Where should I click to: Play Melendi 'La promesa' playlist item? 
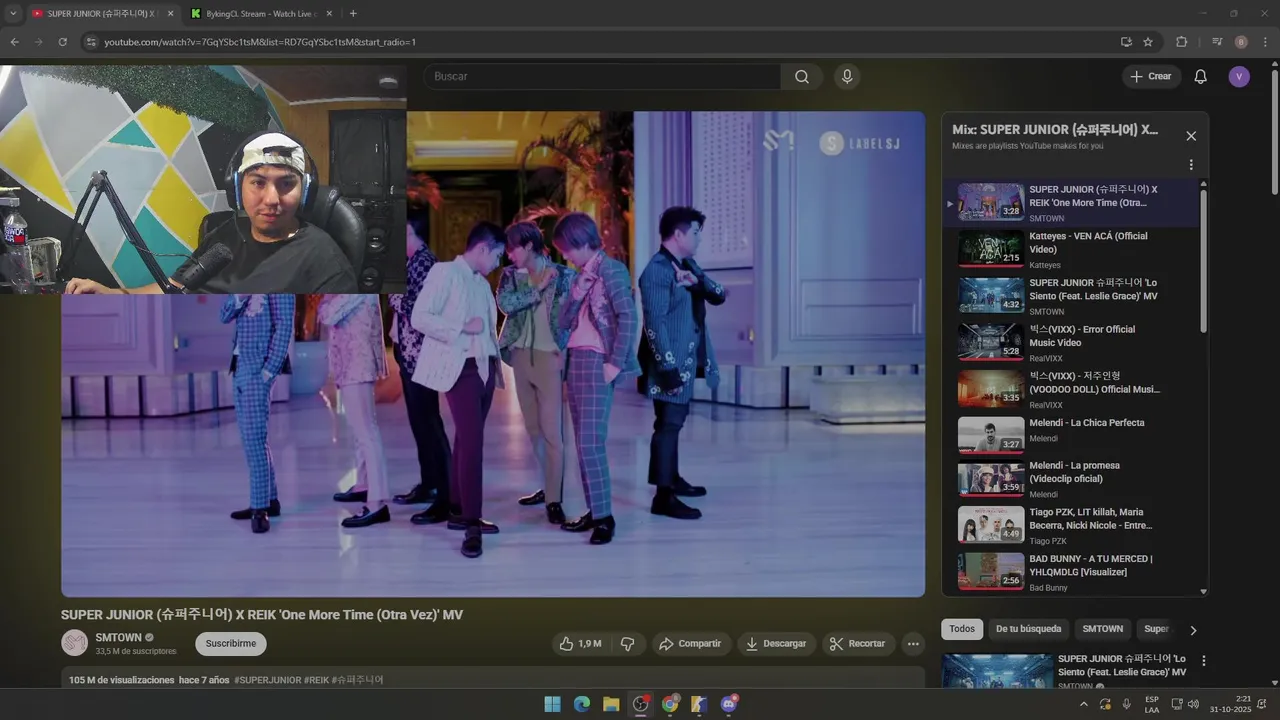pos(1070,479)
